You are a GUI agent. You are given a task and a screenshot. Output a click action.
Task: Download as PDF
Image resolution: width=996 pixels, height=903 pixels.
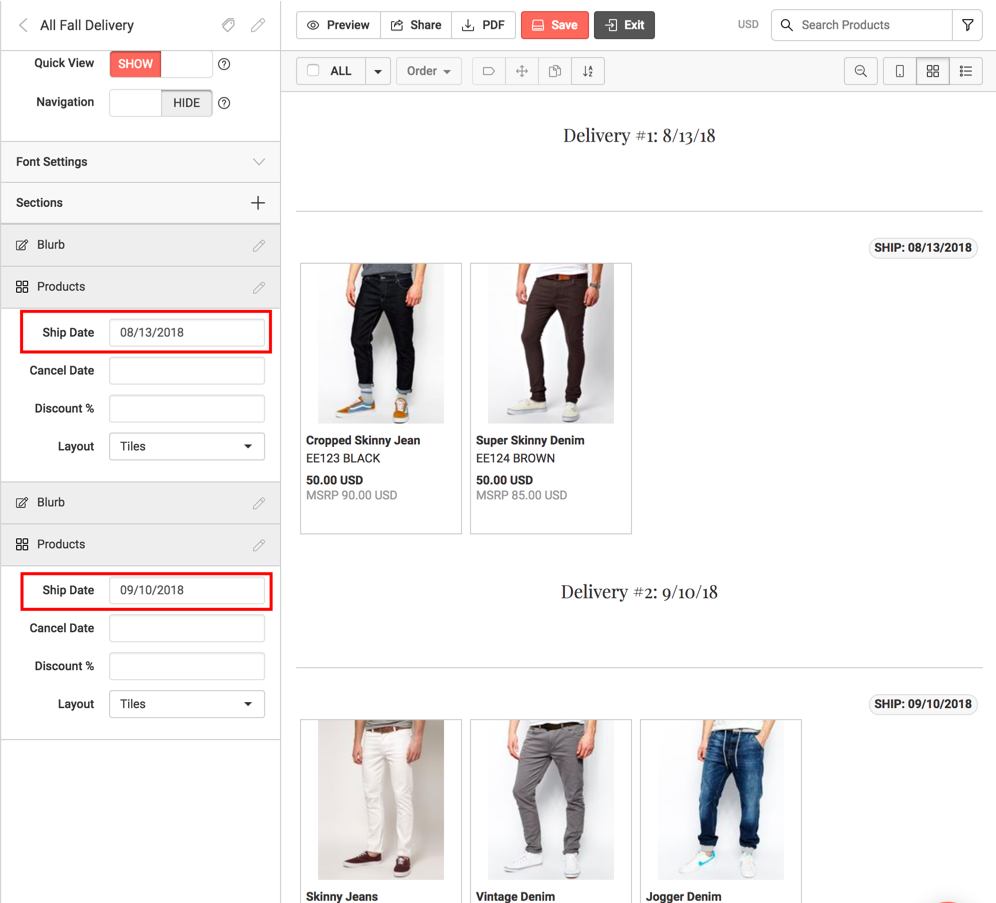(483, 25)
